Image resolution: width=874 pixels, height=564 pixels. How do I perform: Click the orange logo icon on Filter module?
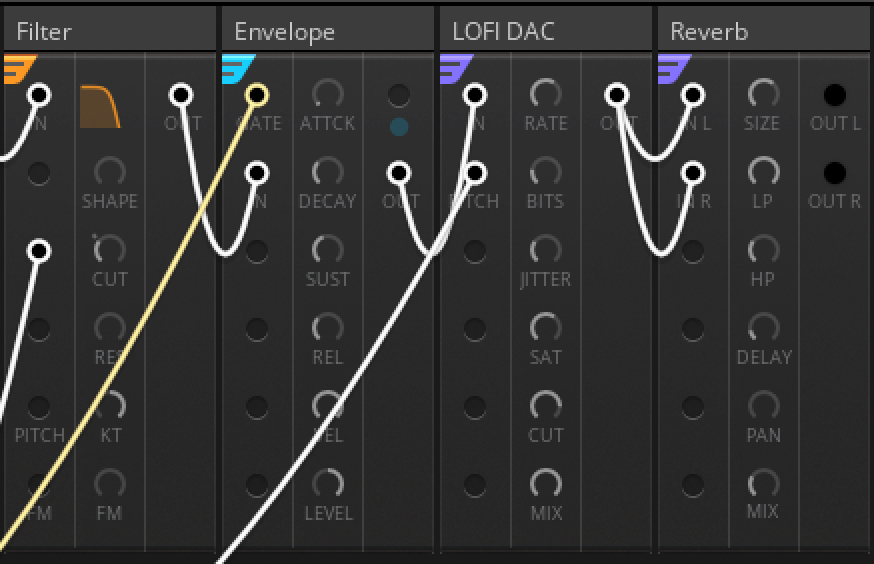tap(18, 69)
